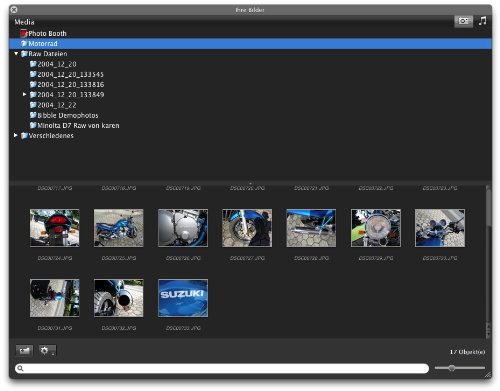
Task: Select the rear view with fence photo
Action: [x=55, y=298]
